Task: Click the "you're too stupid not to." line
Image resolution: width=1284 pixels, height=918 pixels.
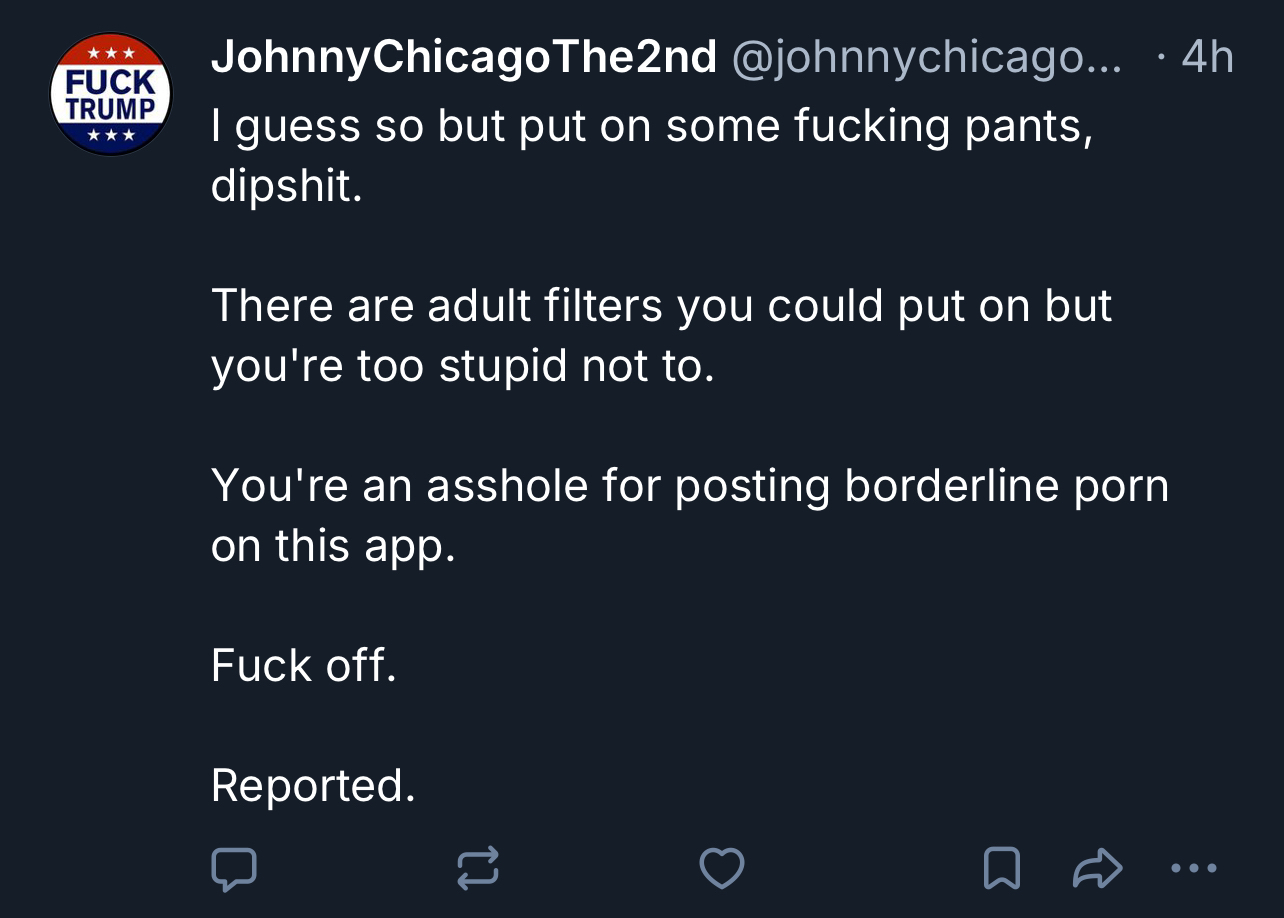Action: point(463,366)
